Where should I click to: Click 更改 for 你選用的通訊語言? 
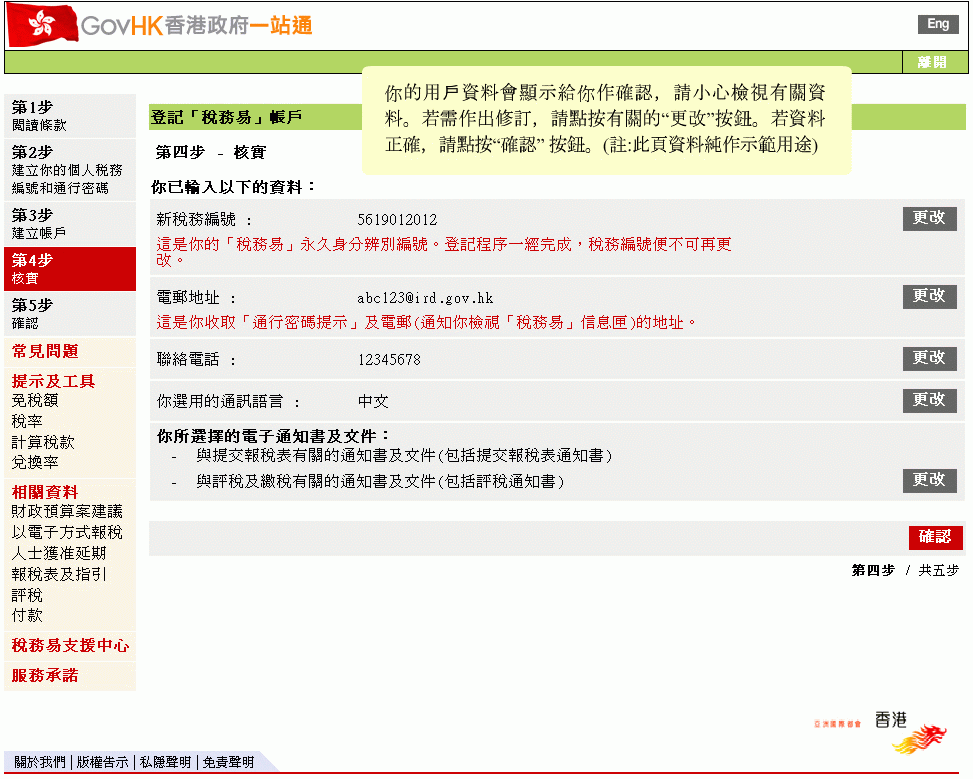click(x=929, y=400)
